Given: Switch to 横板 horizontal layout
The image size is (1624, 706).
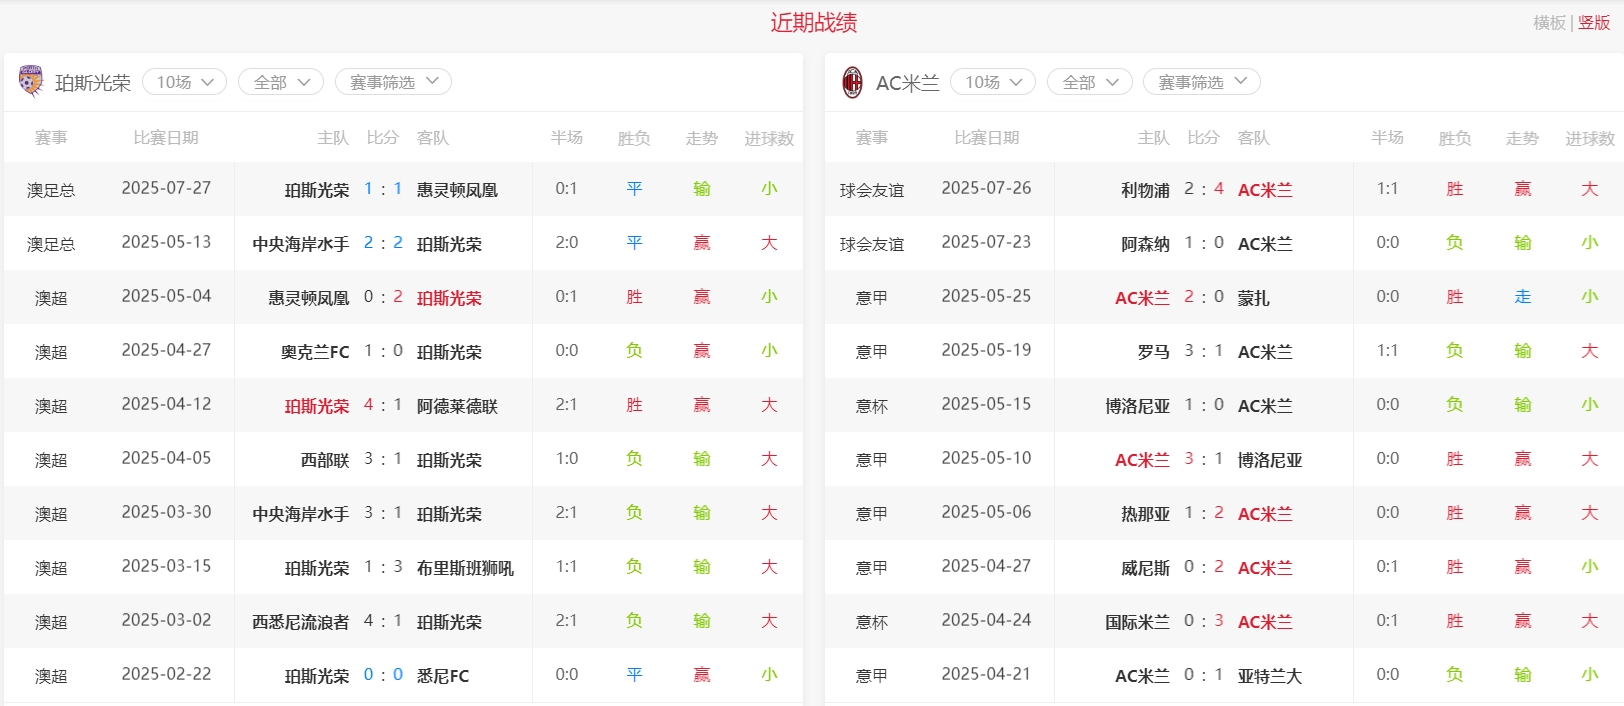Looking at the screenshot, I should pos(1549,23).
